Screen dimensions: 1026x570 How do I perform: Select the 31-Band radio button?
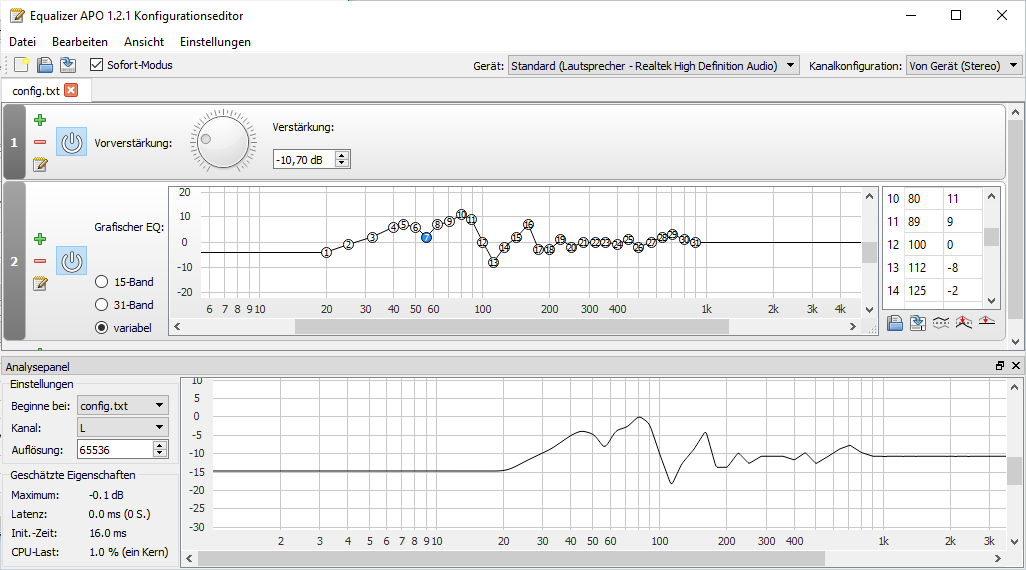[x=101, y=305]
